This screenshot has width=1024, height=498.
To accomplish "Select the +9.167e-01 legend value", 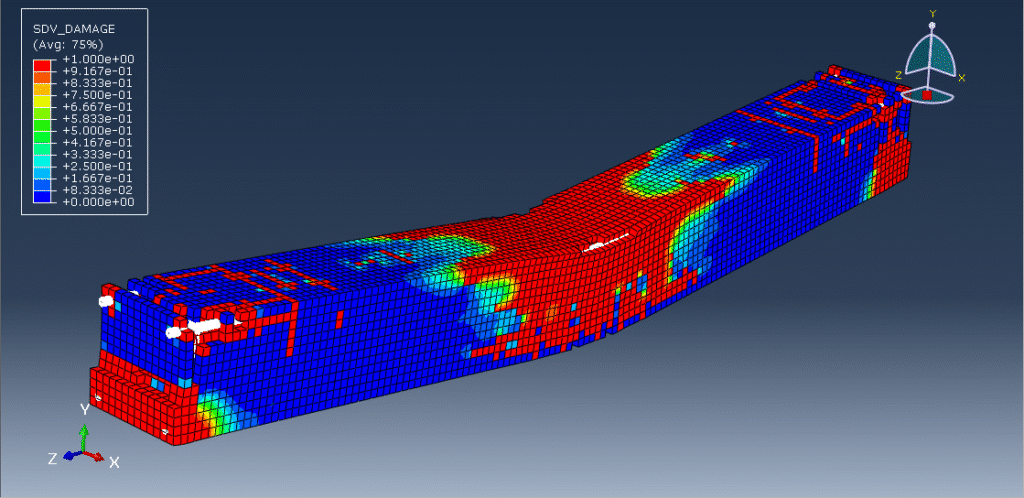I will pyautogui.click(x=98, y=71).
